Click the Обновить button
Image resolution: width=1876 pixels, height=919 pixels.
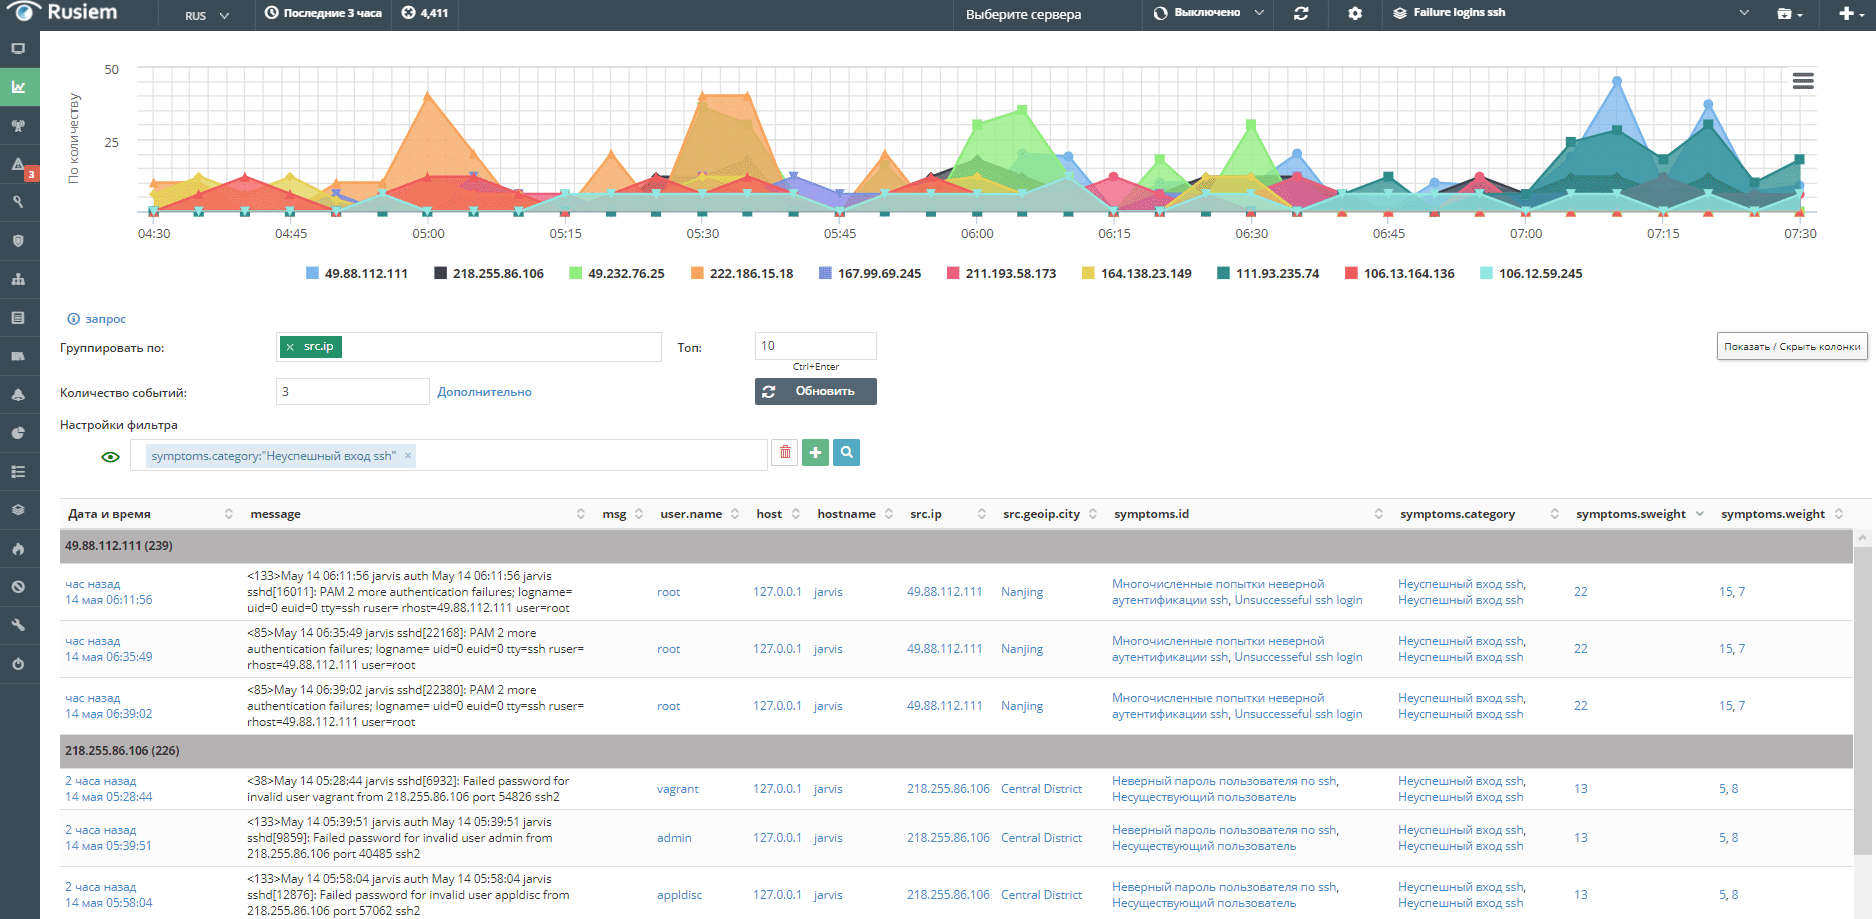click(815, 392)
